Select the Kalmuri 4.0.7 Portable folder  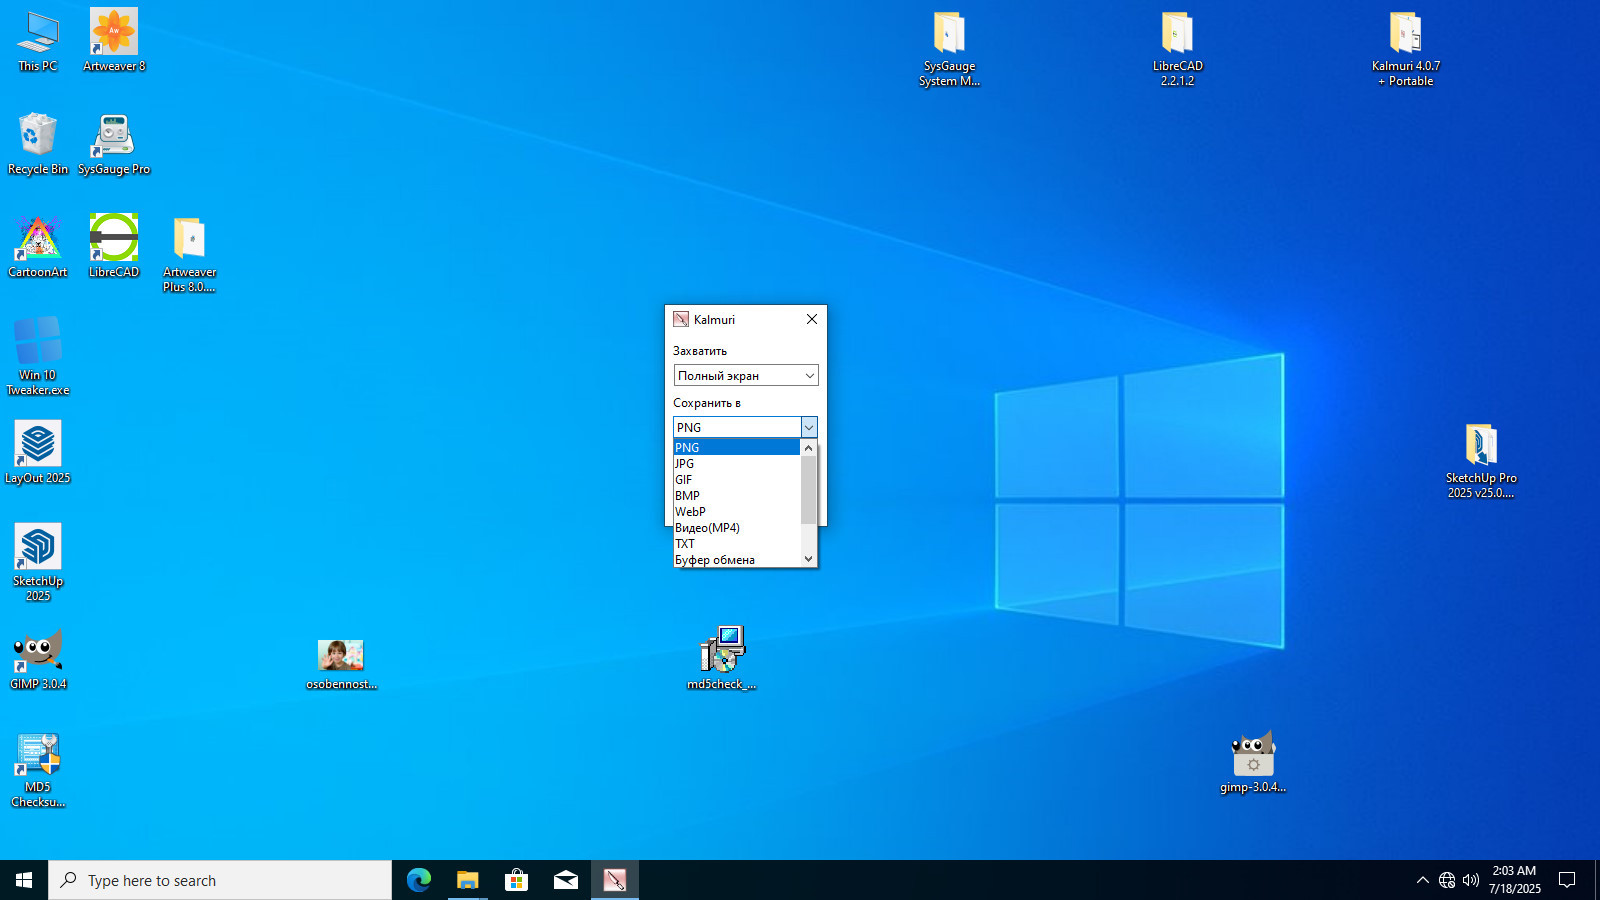click(1406, 49)
